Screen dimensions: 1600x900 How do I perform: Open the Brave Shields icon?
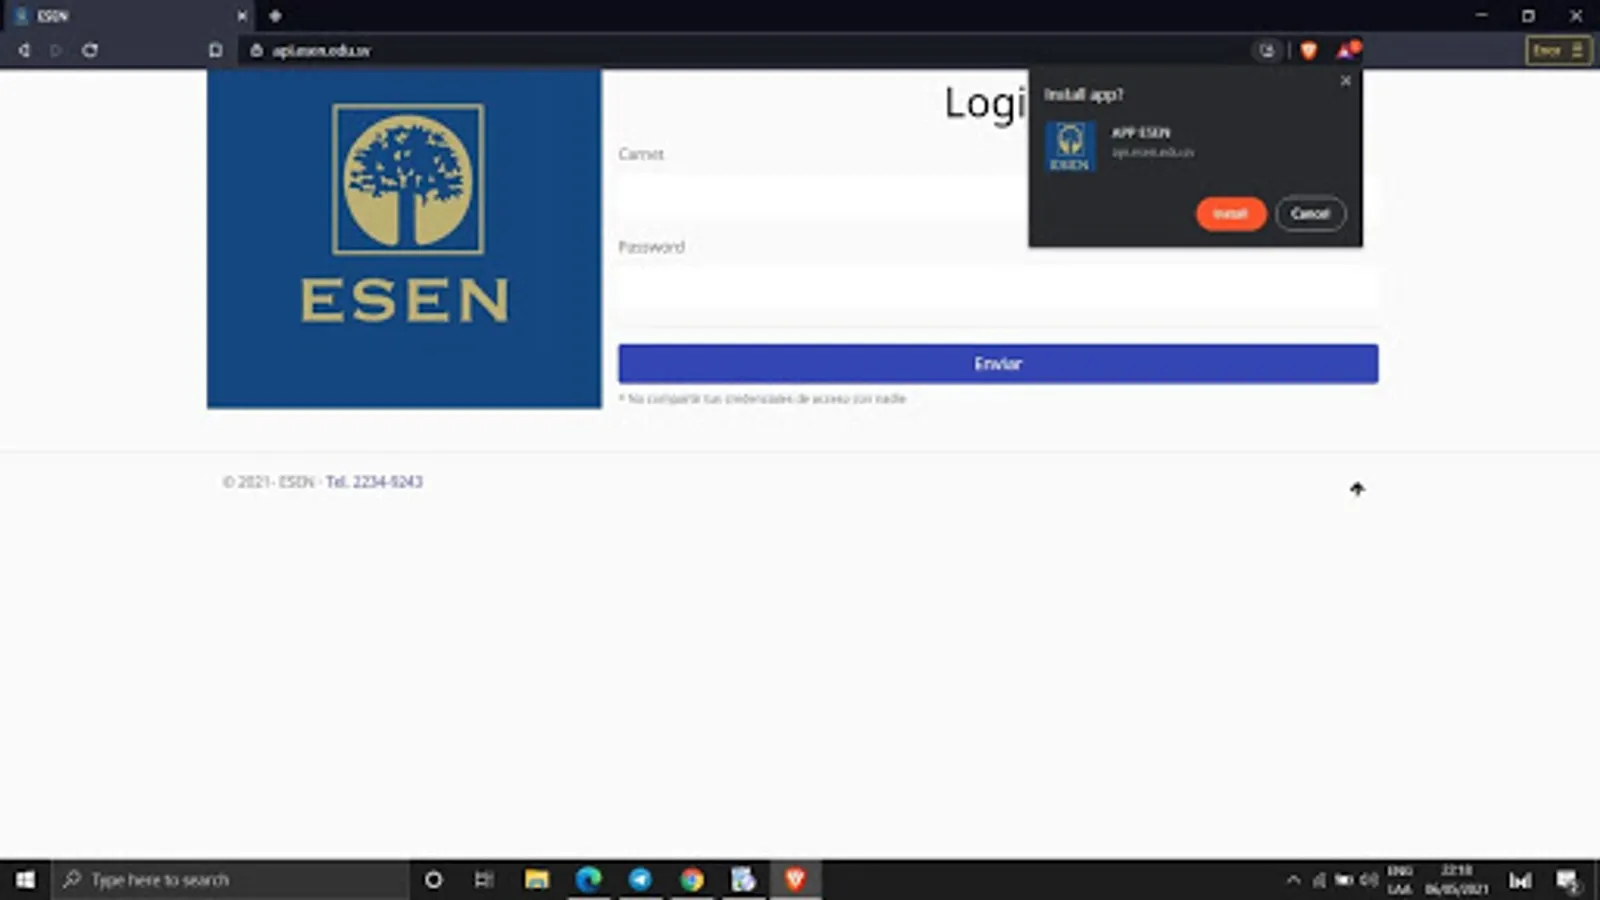[1308, 51]
